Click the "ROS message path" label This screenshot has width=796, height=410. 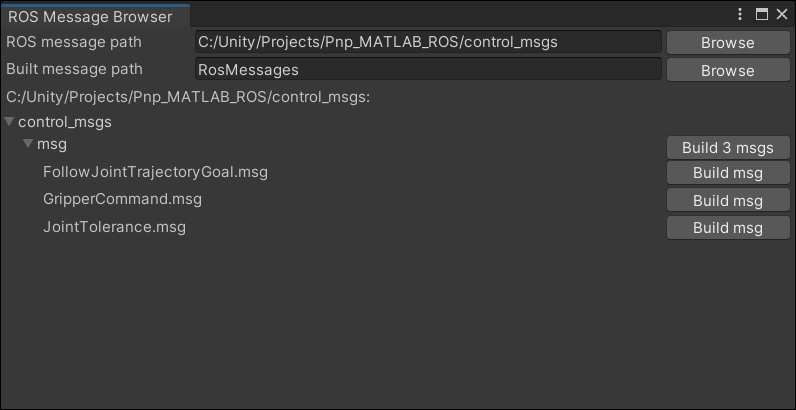point(74,42)
